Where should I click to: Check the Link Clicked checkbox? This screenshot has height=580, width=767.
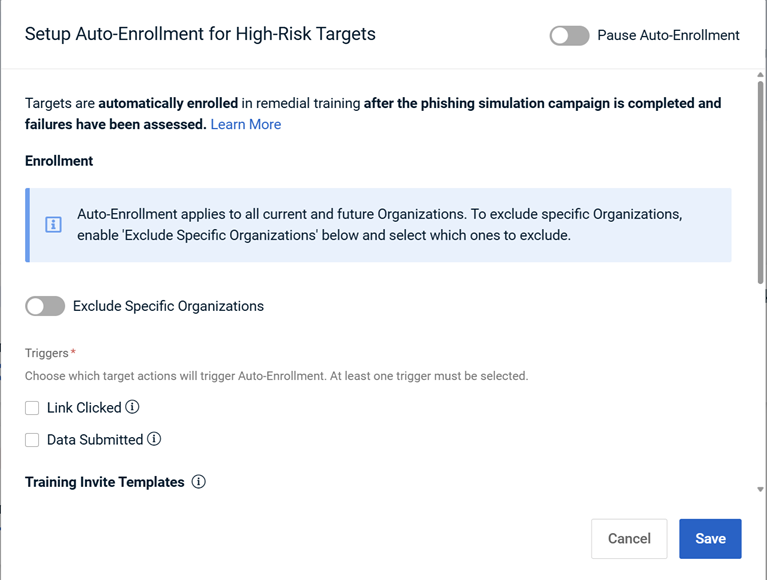(x=32, y=408)
